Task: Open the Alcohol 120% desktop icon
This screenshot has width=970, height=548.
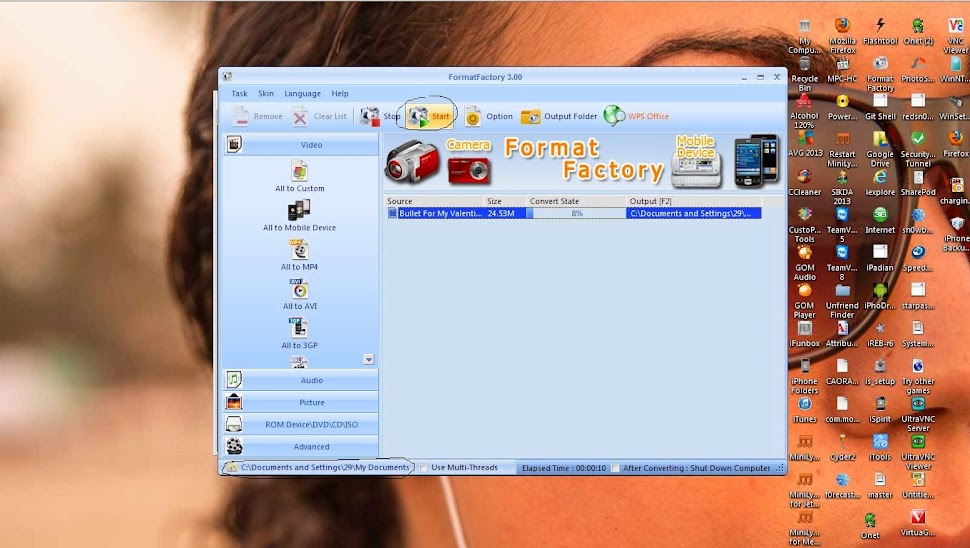Action: (x=804, y=111)
